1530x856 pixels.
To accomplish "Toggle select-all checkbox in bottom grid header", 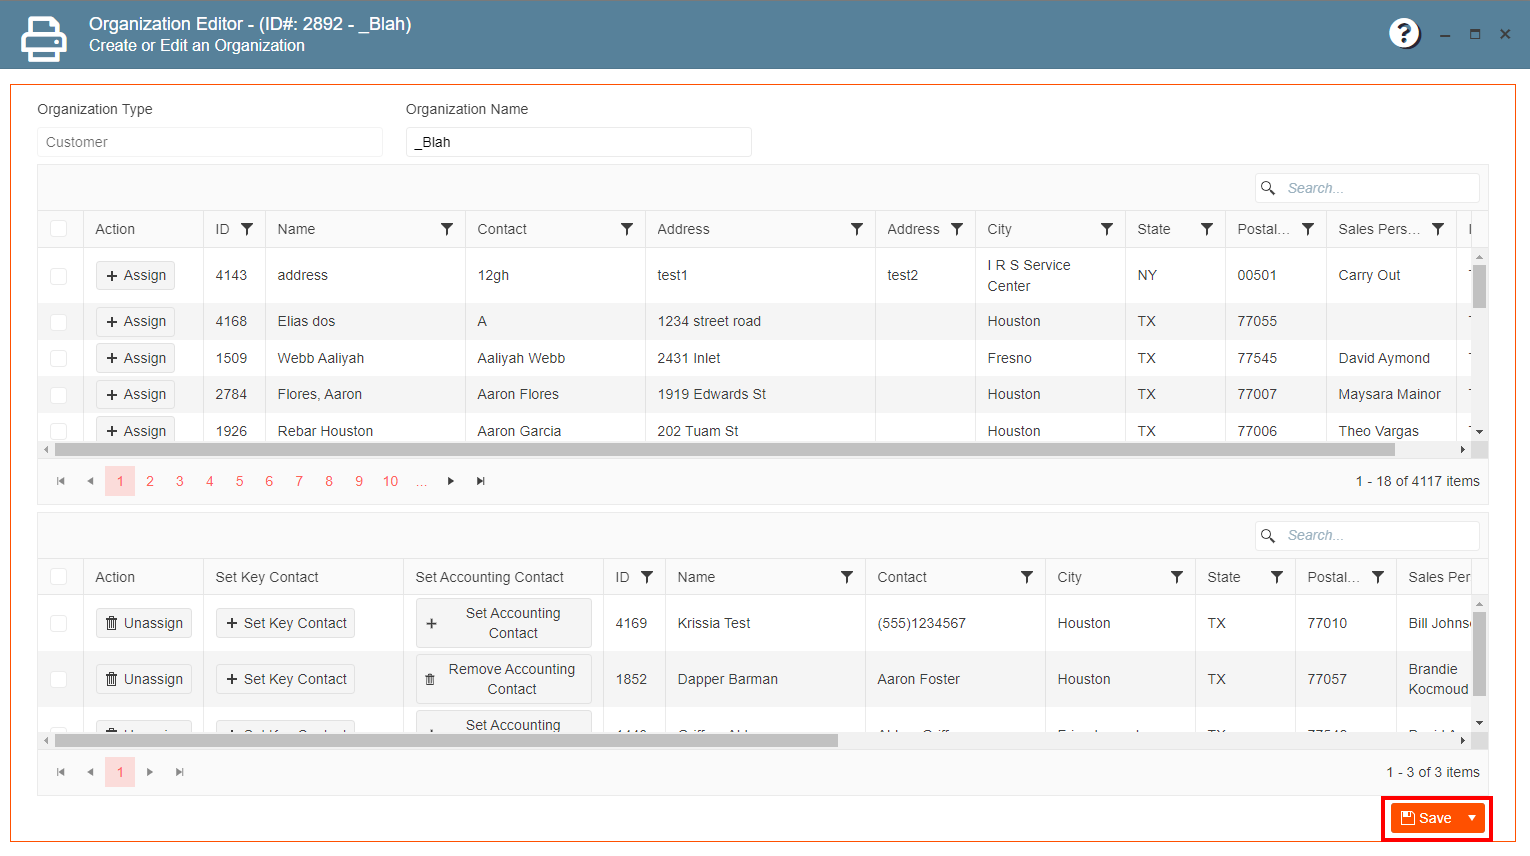I will pos(59,577).
